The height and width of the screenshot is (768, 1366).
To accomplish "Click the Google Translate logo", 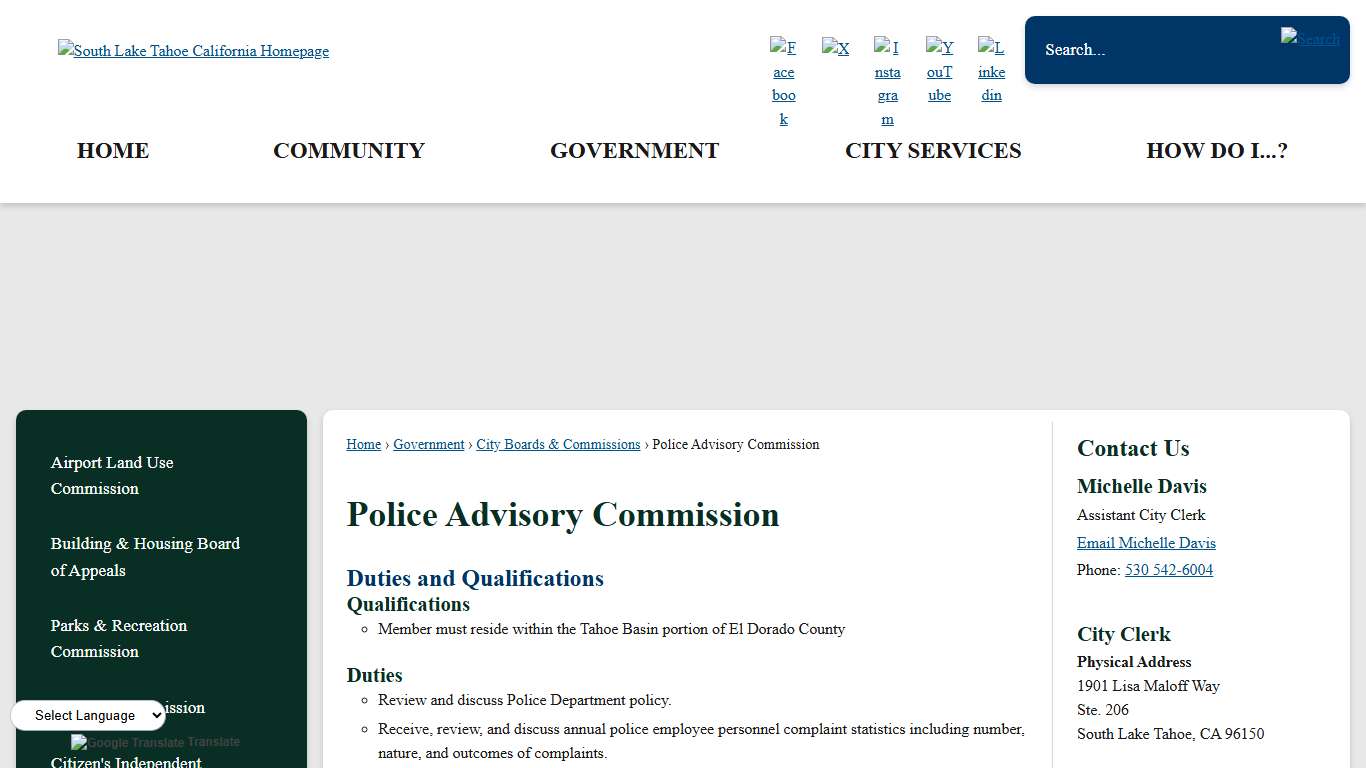I will pos(155,742).
